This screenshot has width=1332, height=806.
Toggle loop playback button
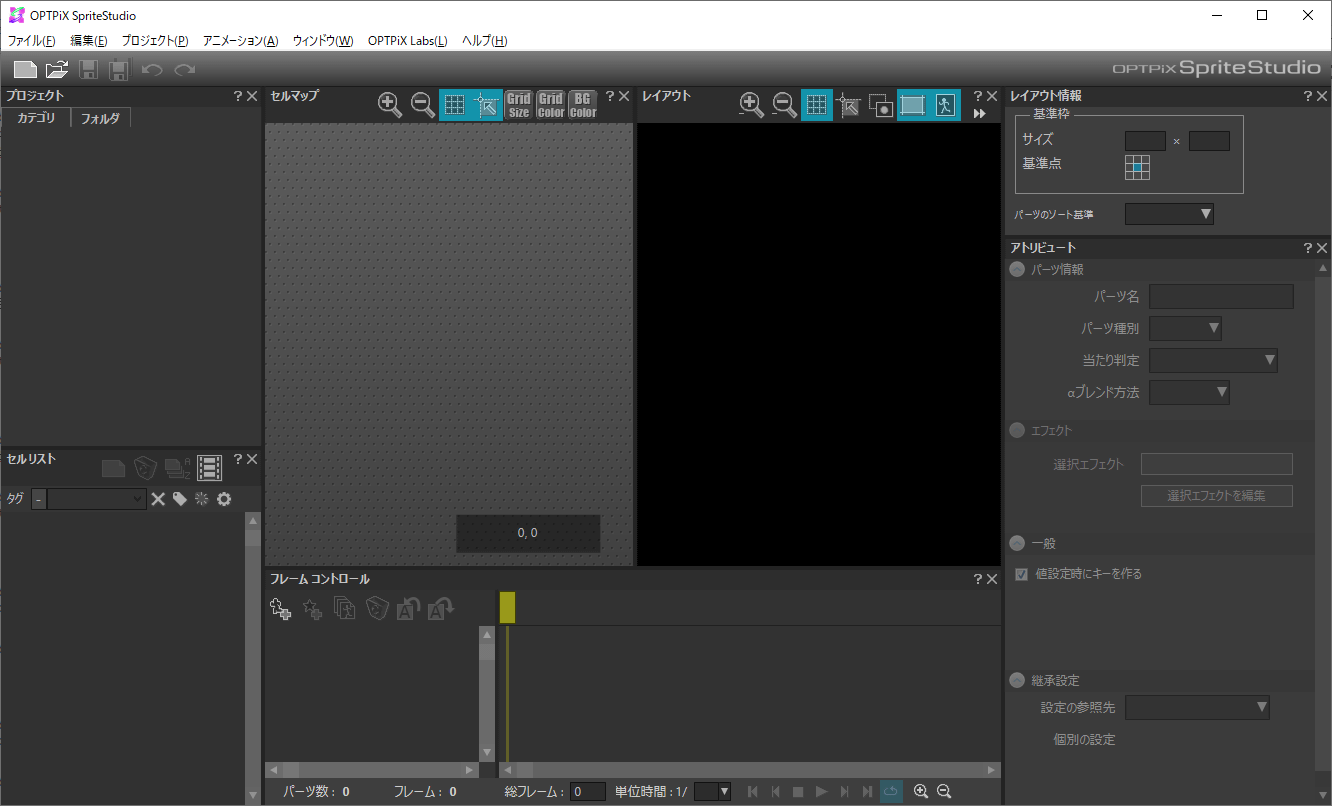pyautogui.click(x=891, y=792)
